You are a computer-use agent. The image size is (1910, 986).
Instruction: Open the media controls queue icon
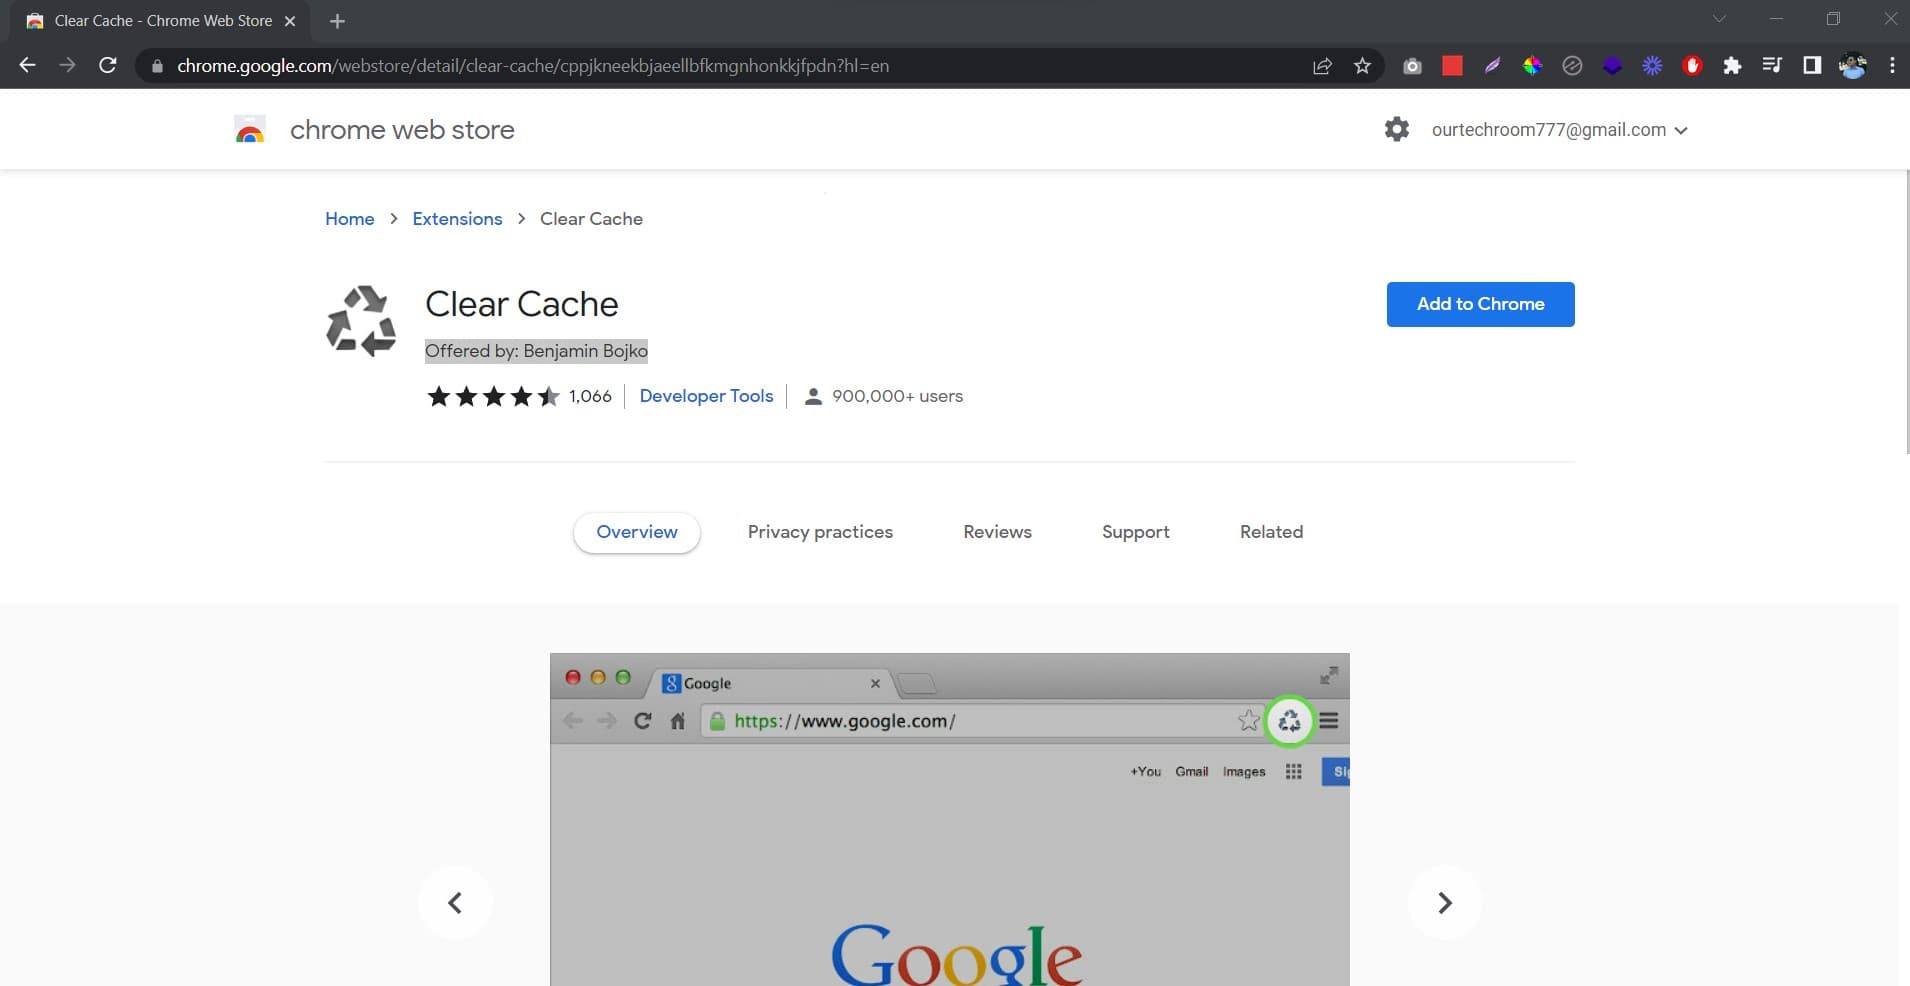pyautogui.click(x=1772, y=66)
